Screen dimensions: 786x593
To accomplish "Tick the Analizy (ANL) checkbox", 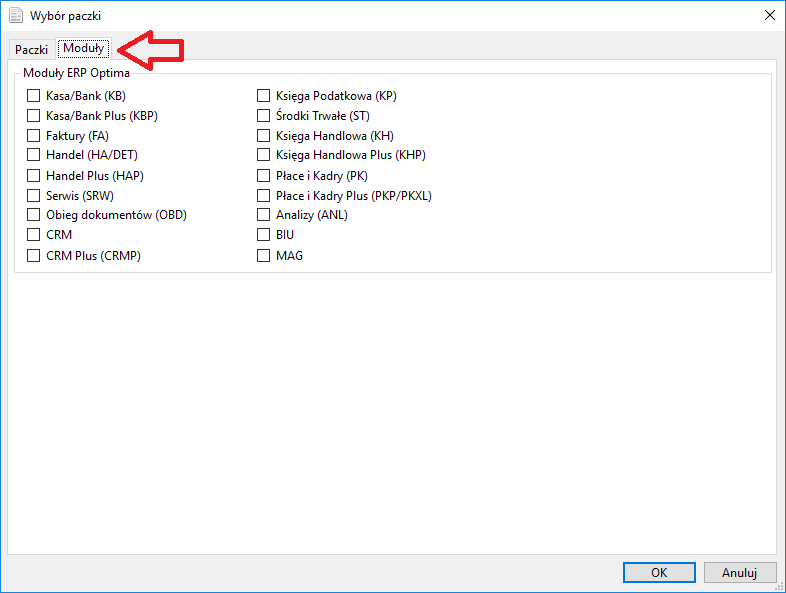I will click(x=264, y=215).
